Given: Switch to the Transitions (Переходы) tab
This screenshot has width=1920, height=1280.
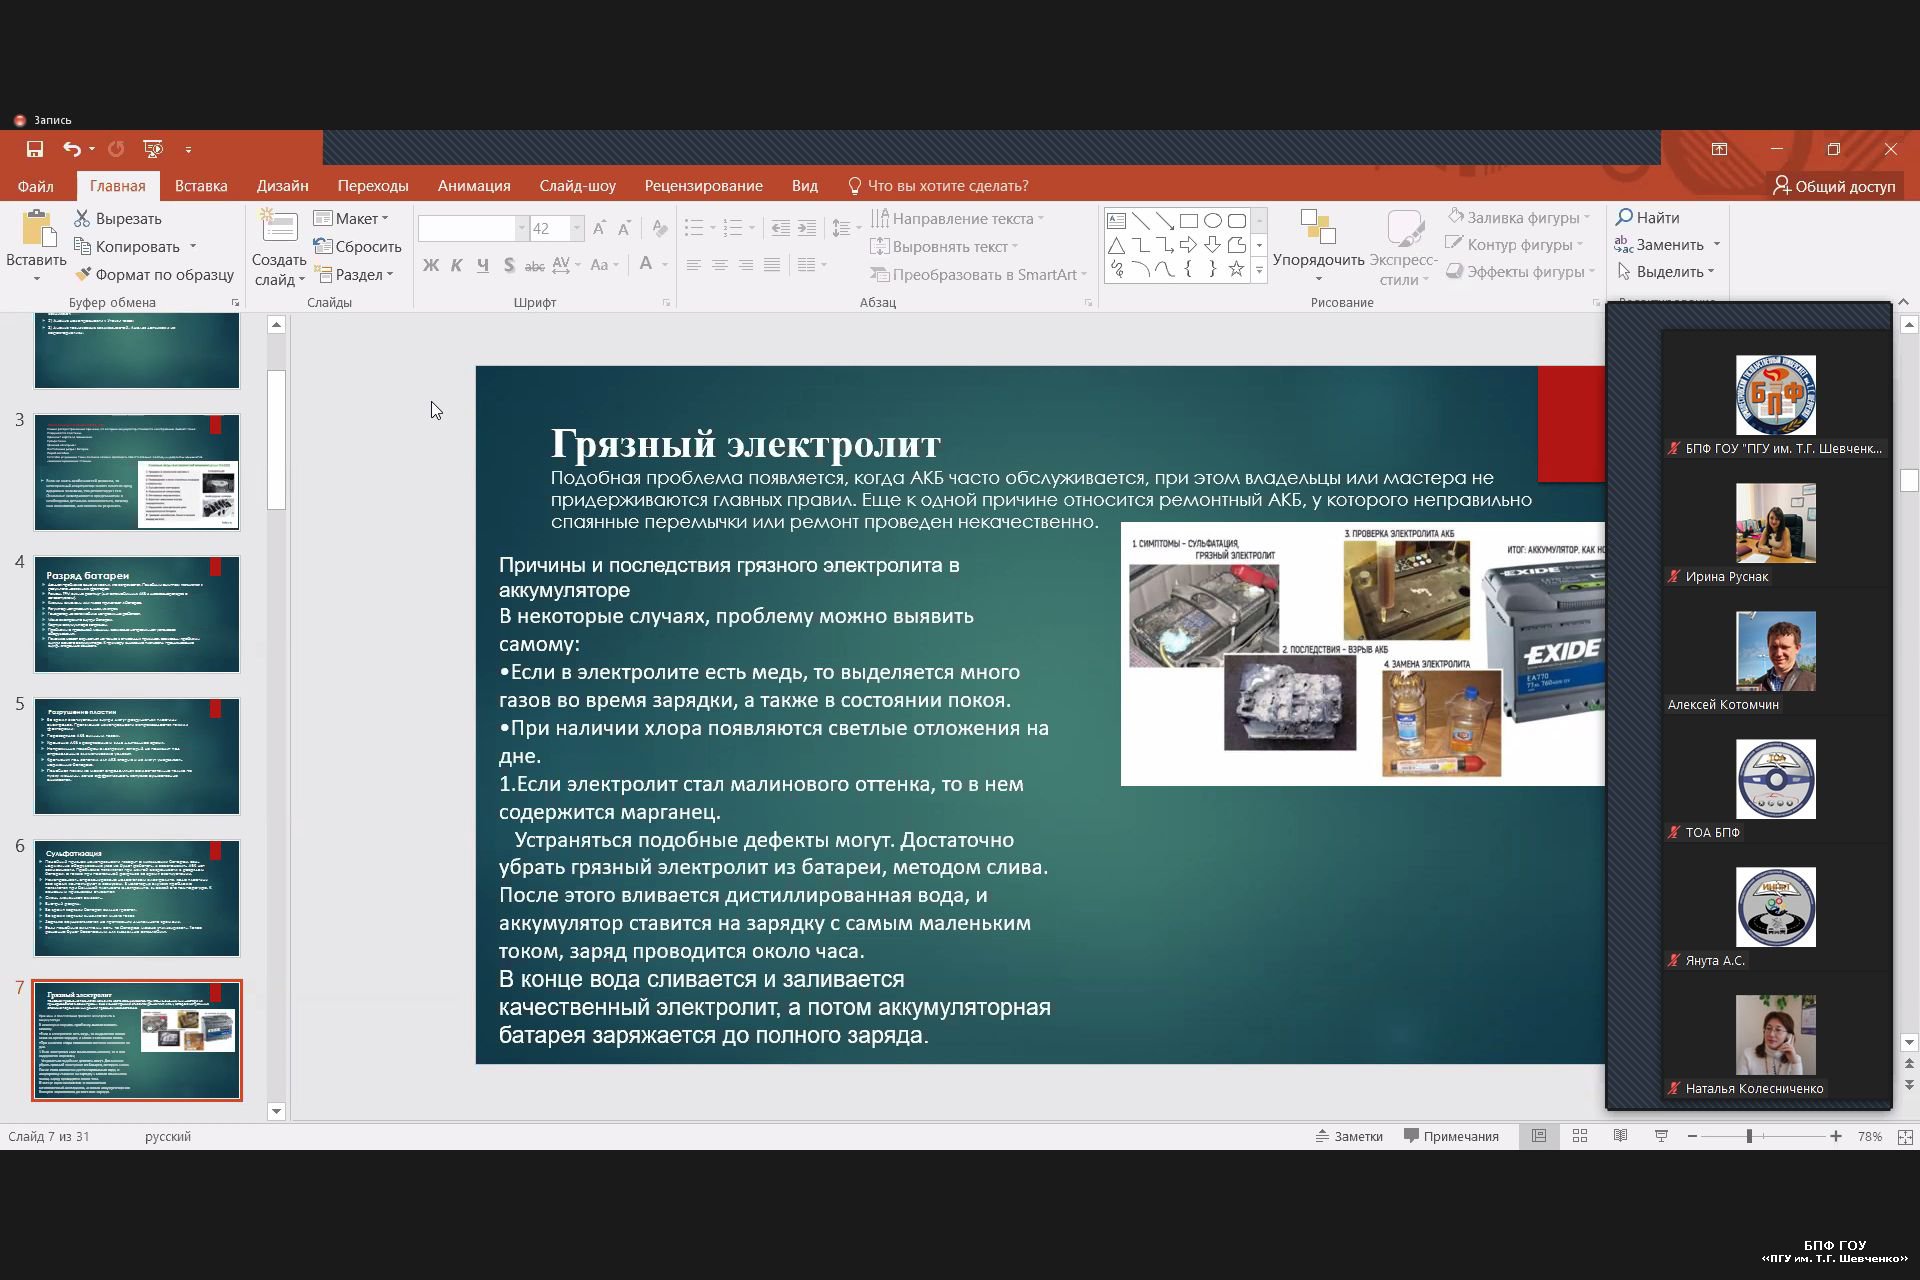Looking at the screenshot, I should click(373, 186).
